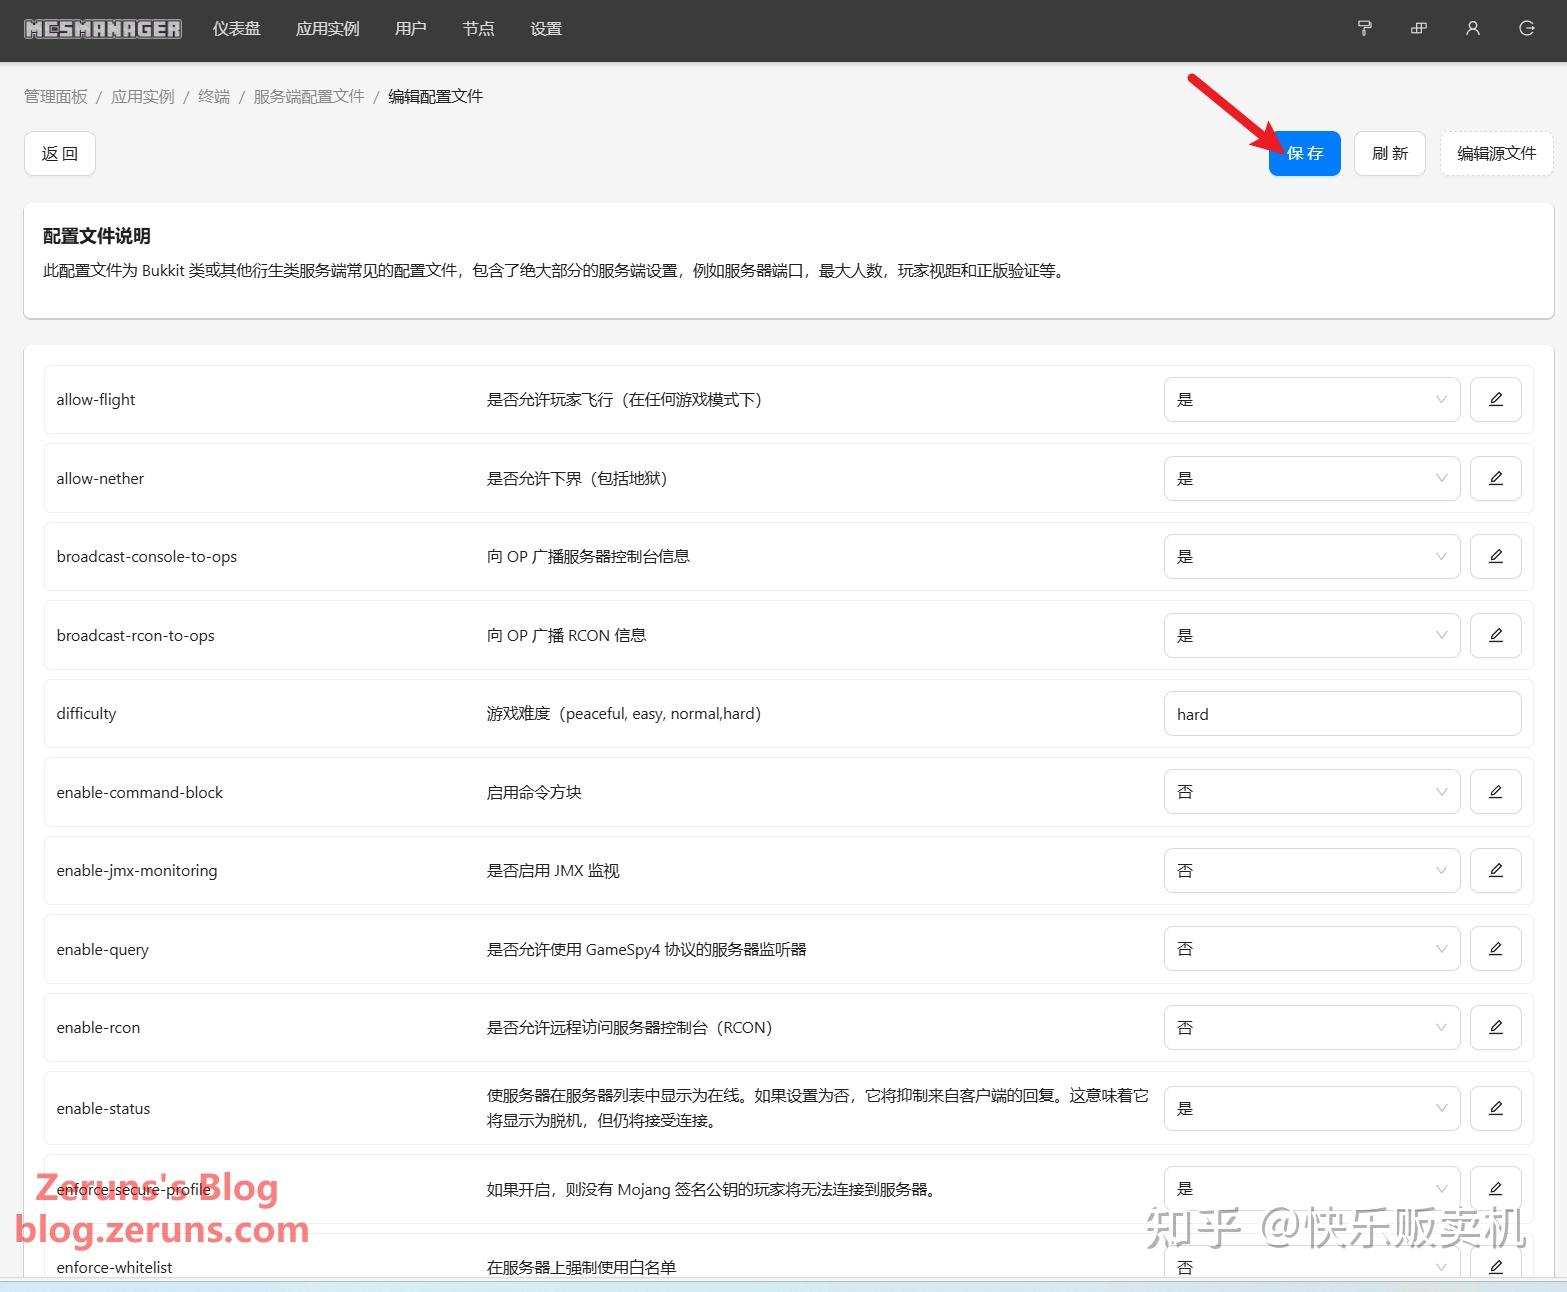
Task: Click pencil icon for broadcast-rcon-to-ops
Action: click(1496, 635)
